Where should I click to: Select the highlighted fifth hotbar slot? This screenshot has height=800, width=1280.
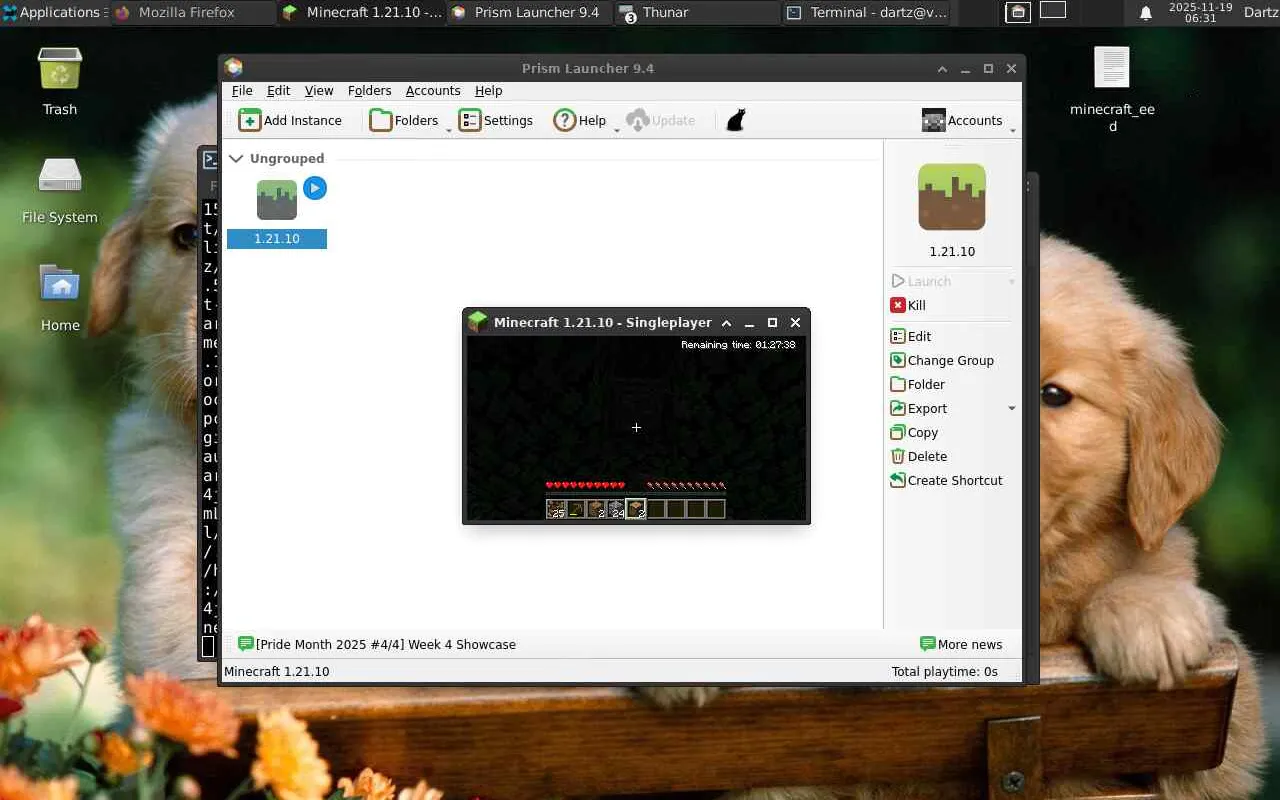click(x=636, y=509)
